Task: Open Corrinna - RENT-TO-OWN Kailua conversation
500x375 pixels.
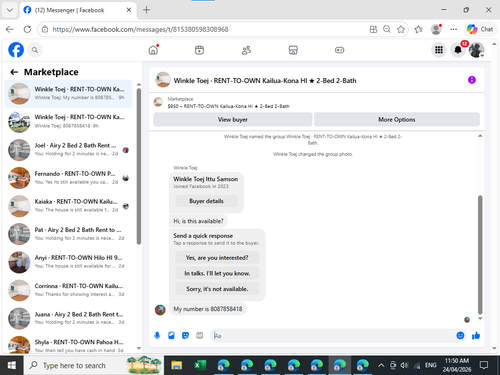Action: pyautogui.click(x=69, y=290)
